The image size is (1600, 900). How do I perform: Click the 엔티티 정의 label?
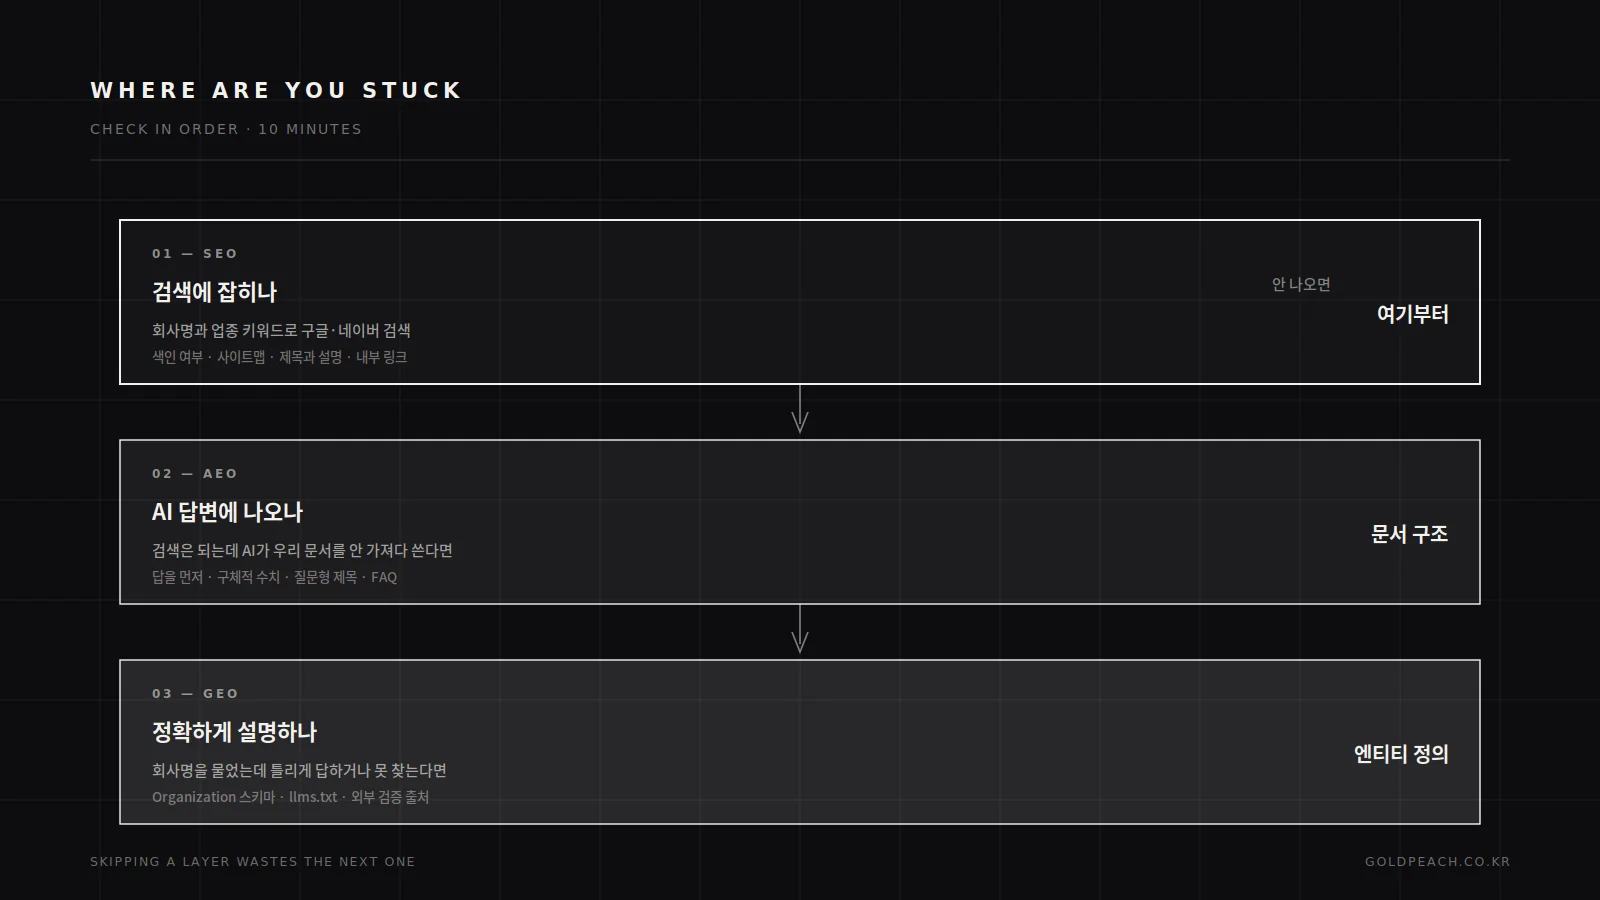pyautogui.click(x=1401, y=754)
